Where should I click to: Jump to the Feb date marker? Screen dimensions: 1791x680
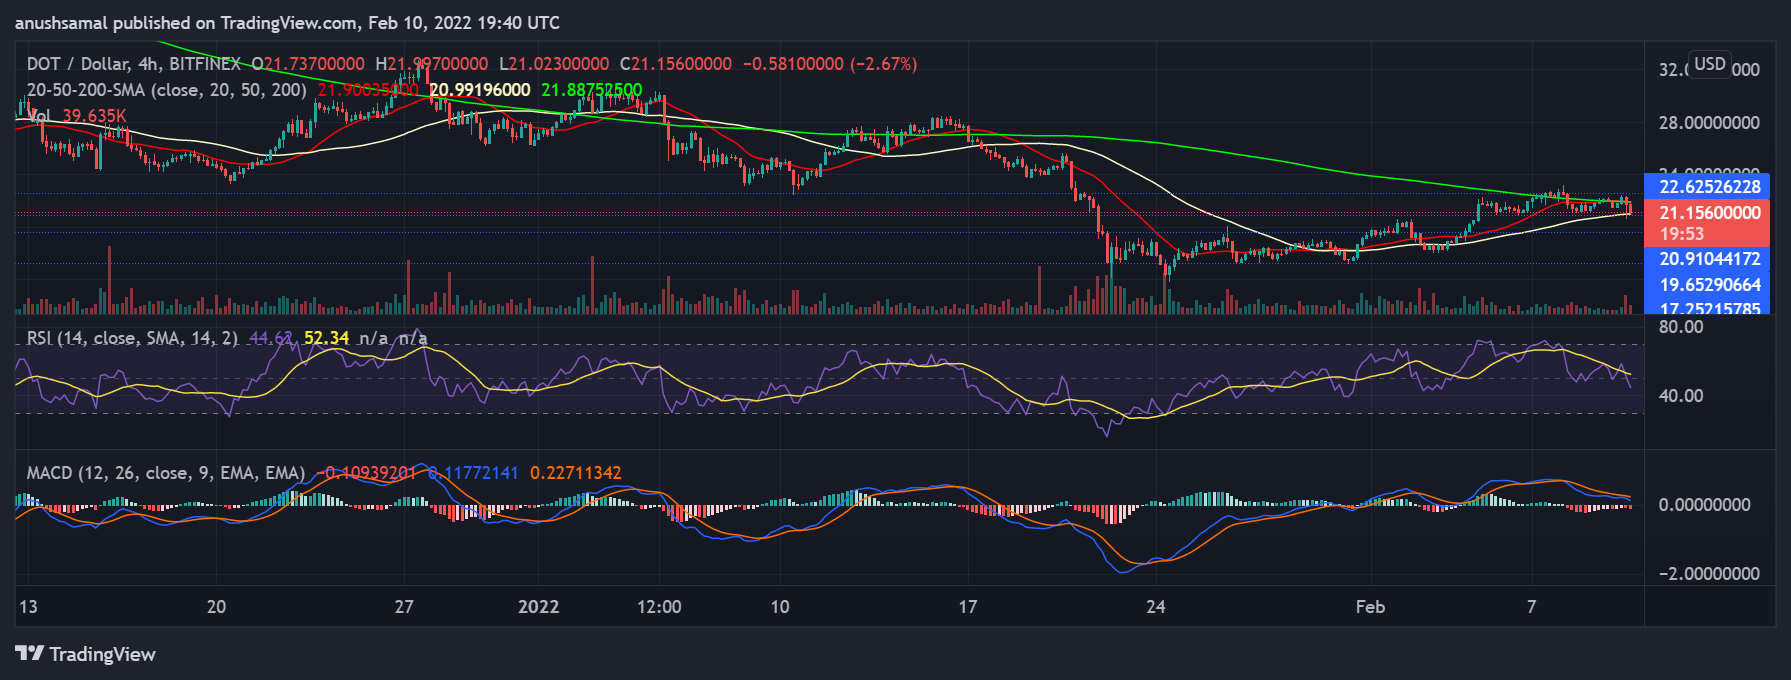[1369, 607]
